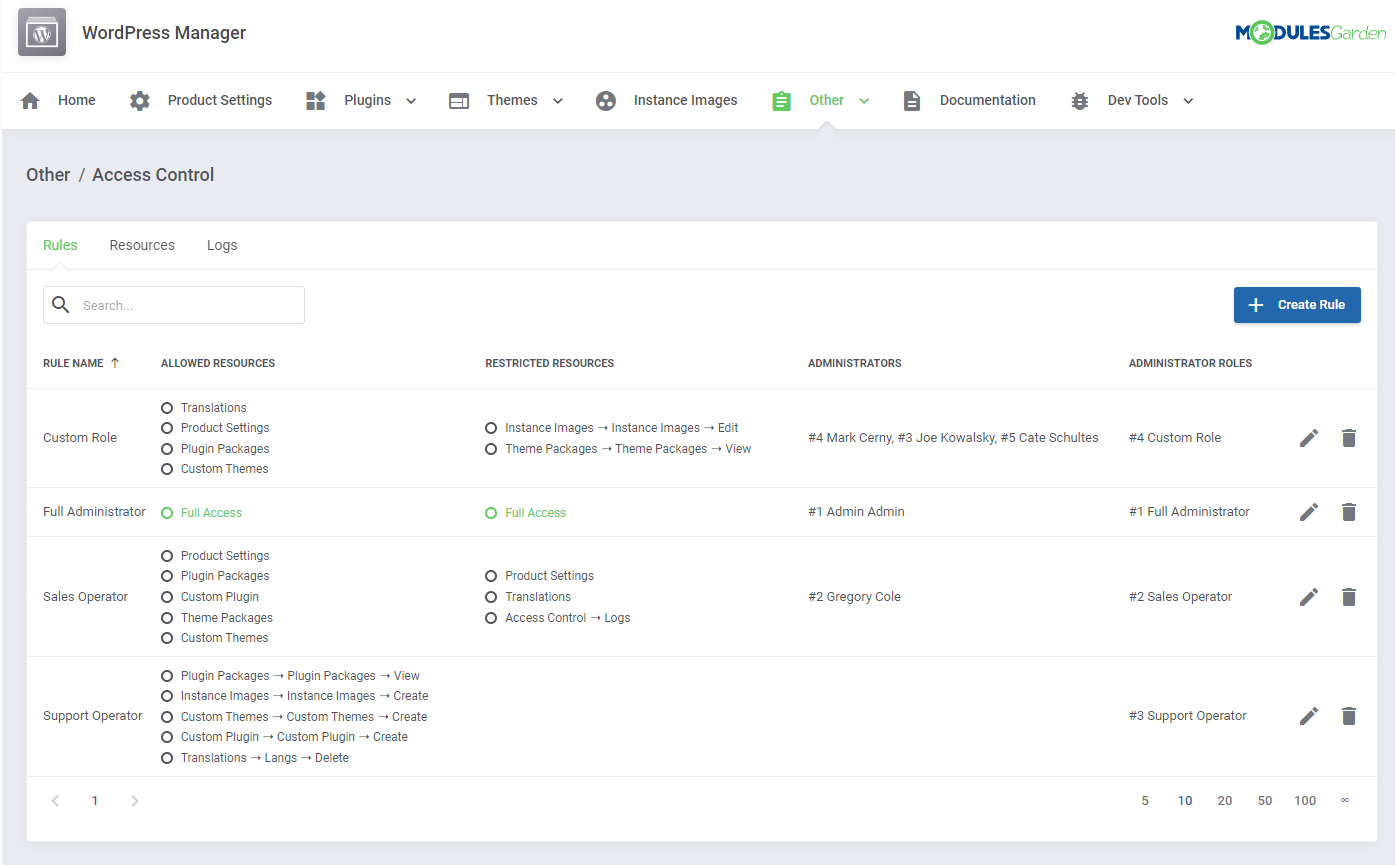
Task: Open the Themes dropdown
Action: coord(558,100)
